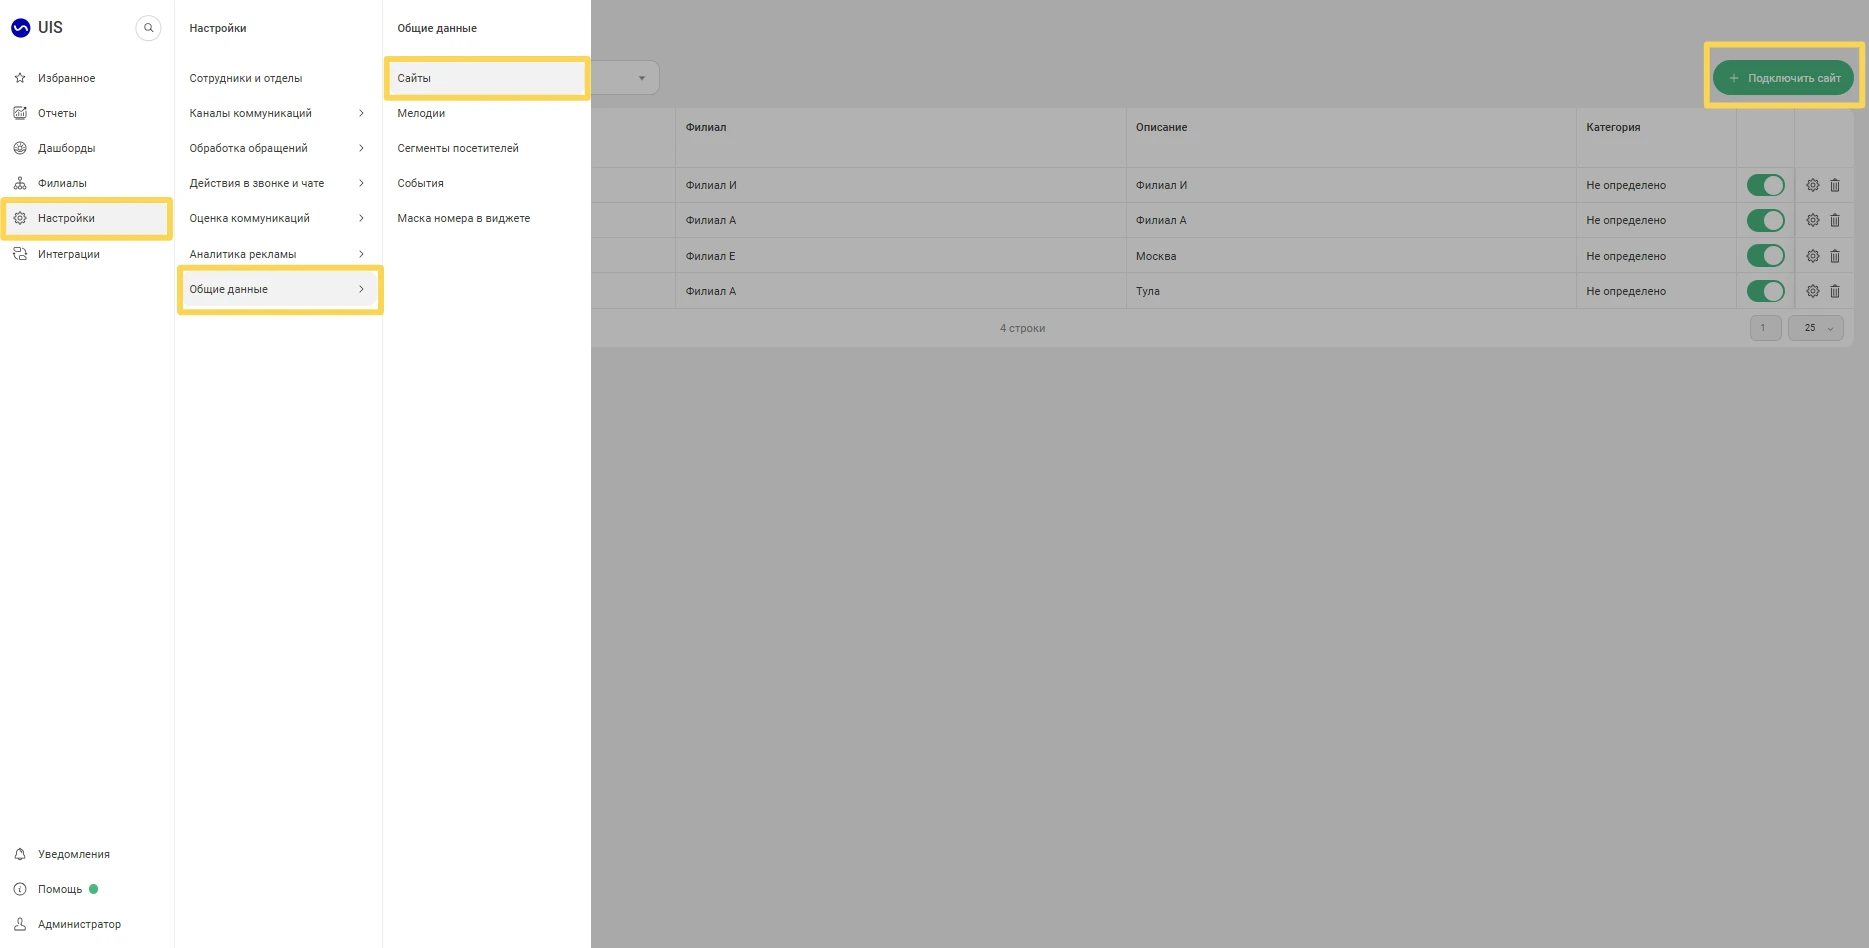This screenshot has width=1869, height=948.
Task: Click the Филиал Е cell
Action: tap(710, 256)
